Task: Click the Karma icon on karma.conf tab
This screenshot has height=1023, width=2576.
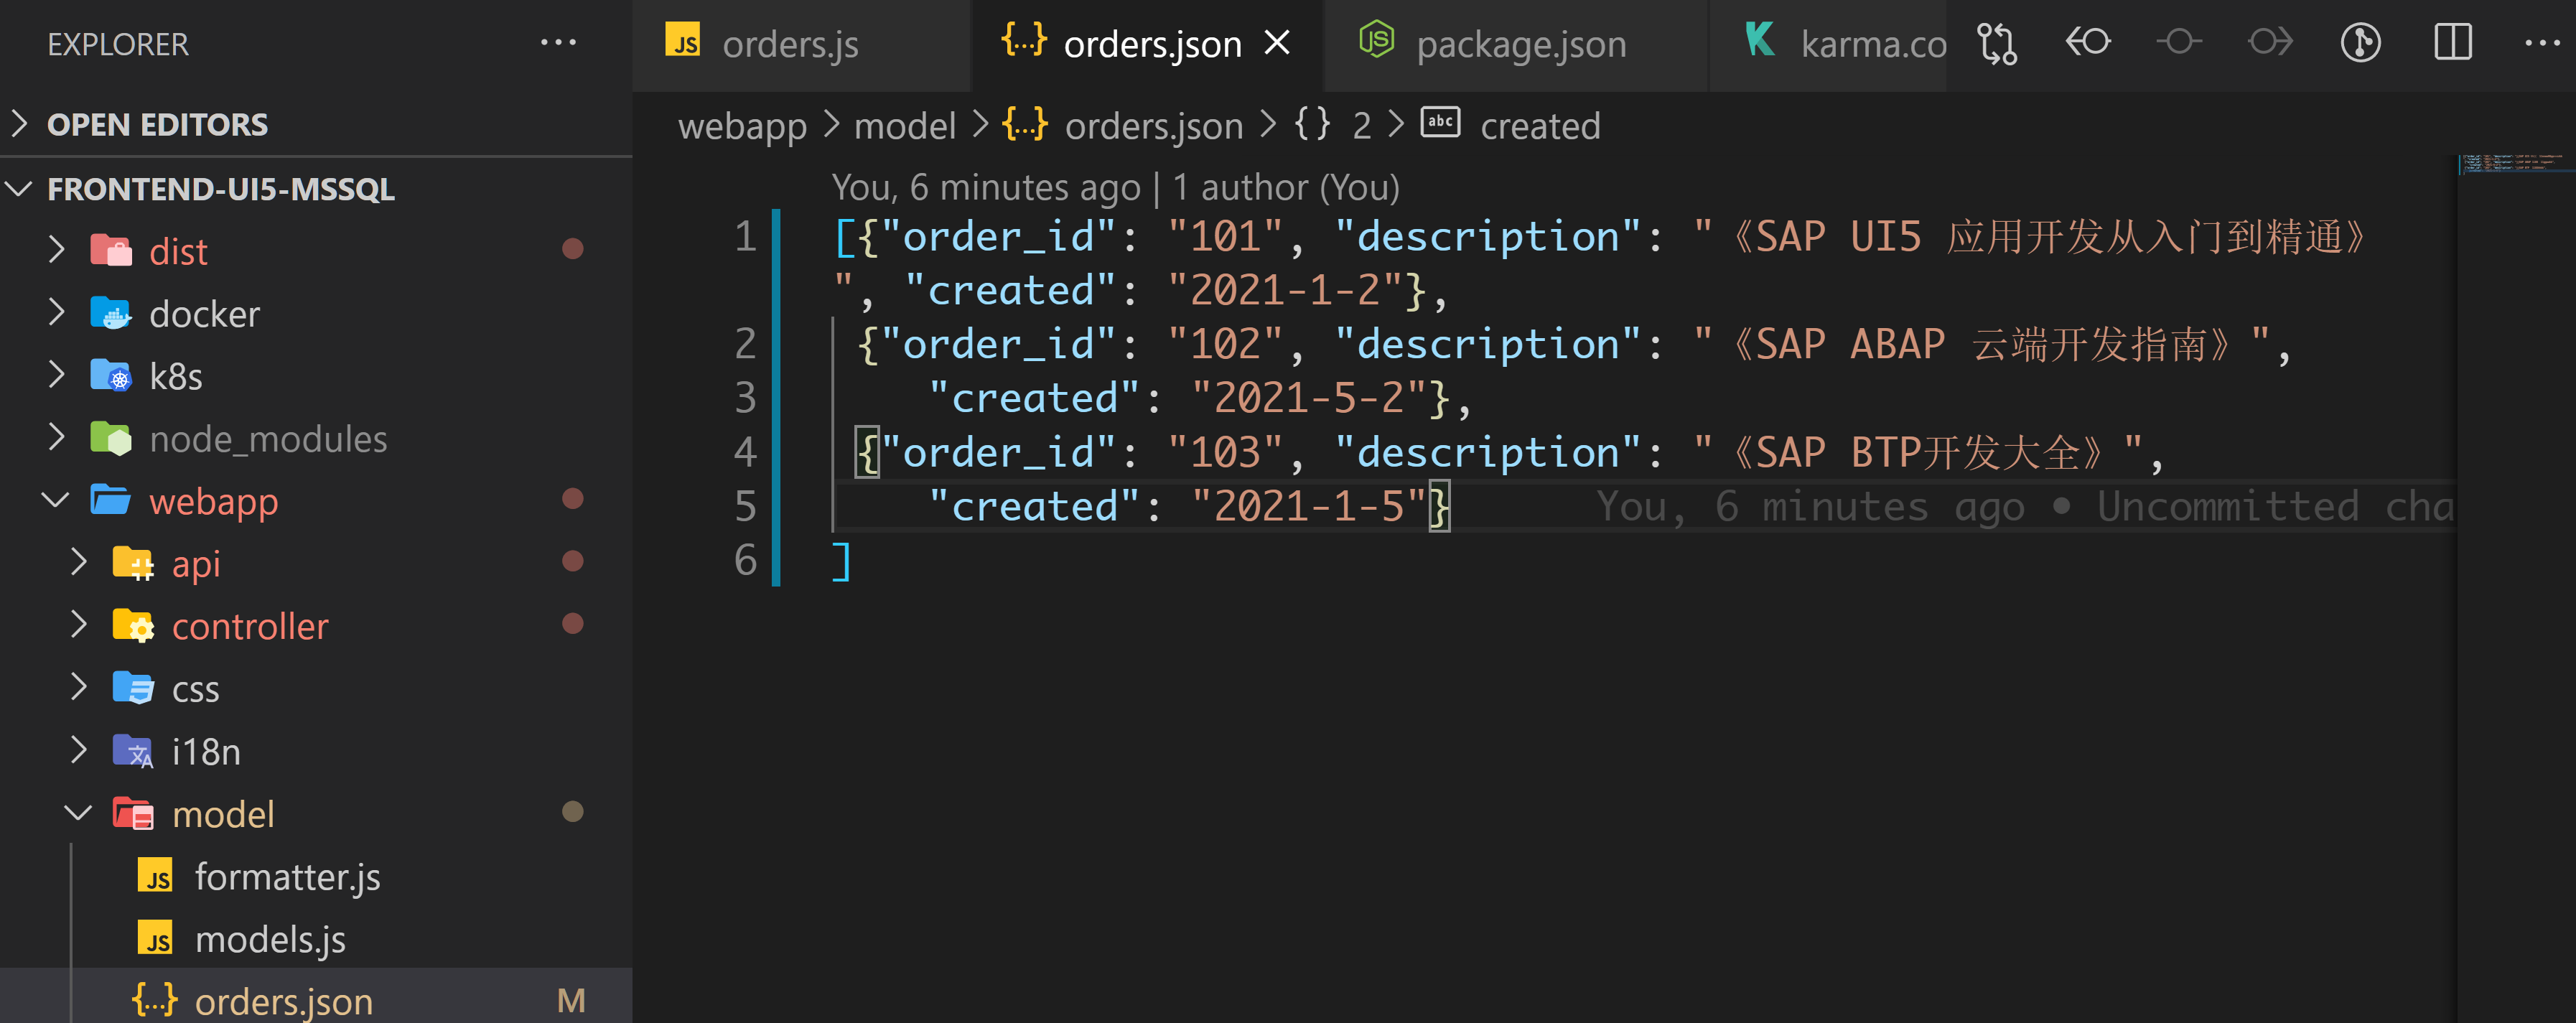Action: 1760,40
